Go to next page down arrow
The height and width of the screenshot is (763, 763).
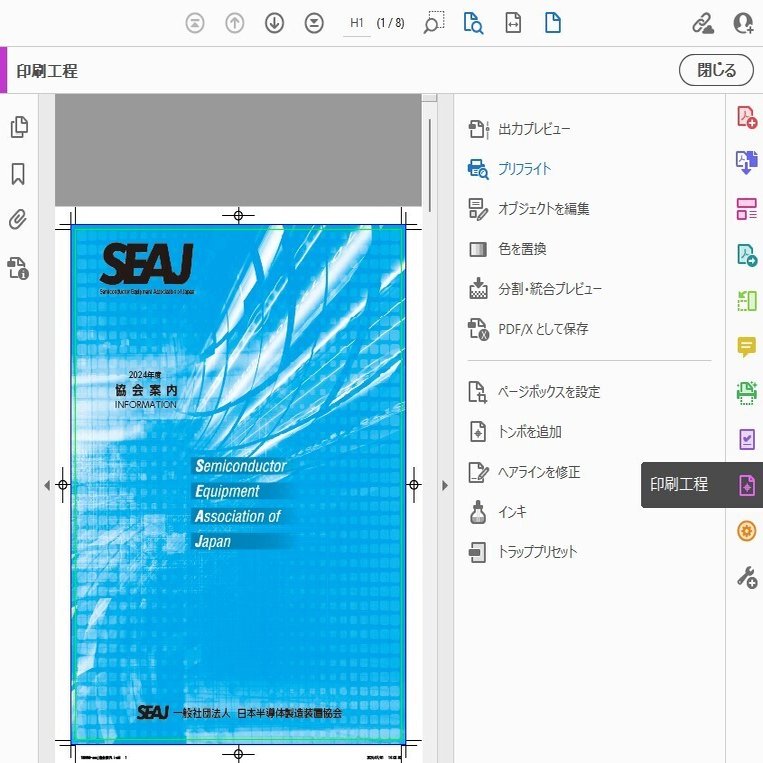[274, 23]
